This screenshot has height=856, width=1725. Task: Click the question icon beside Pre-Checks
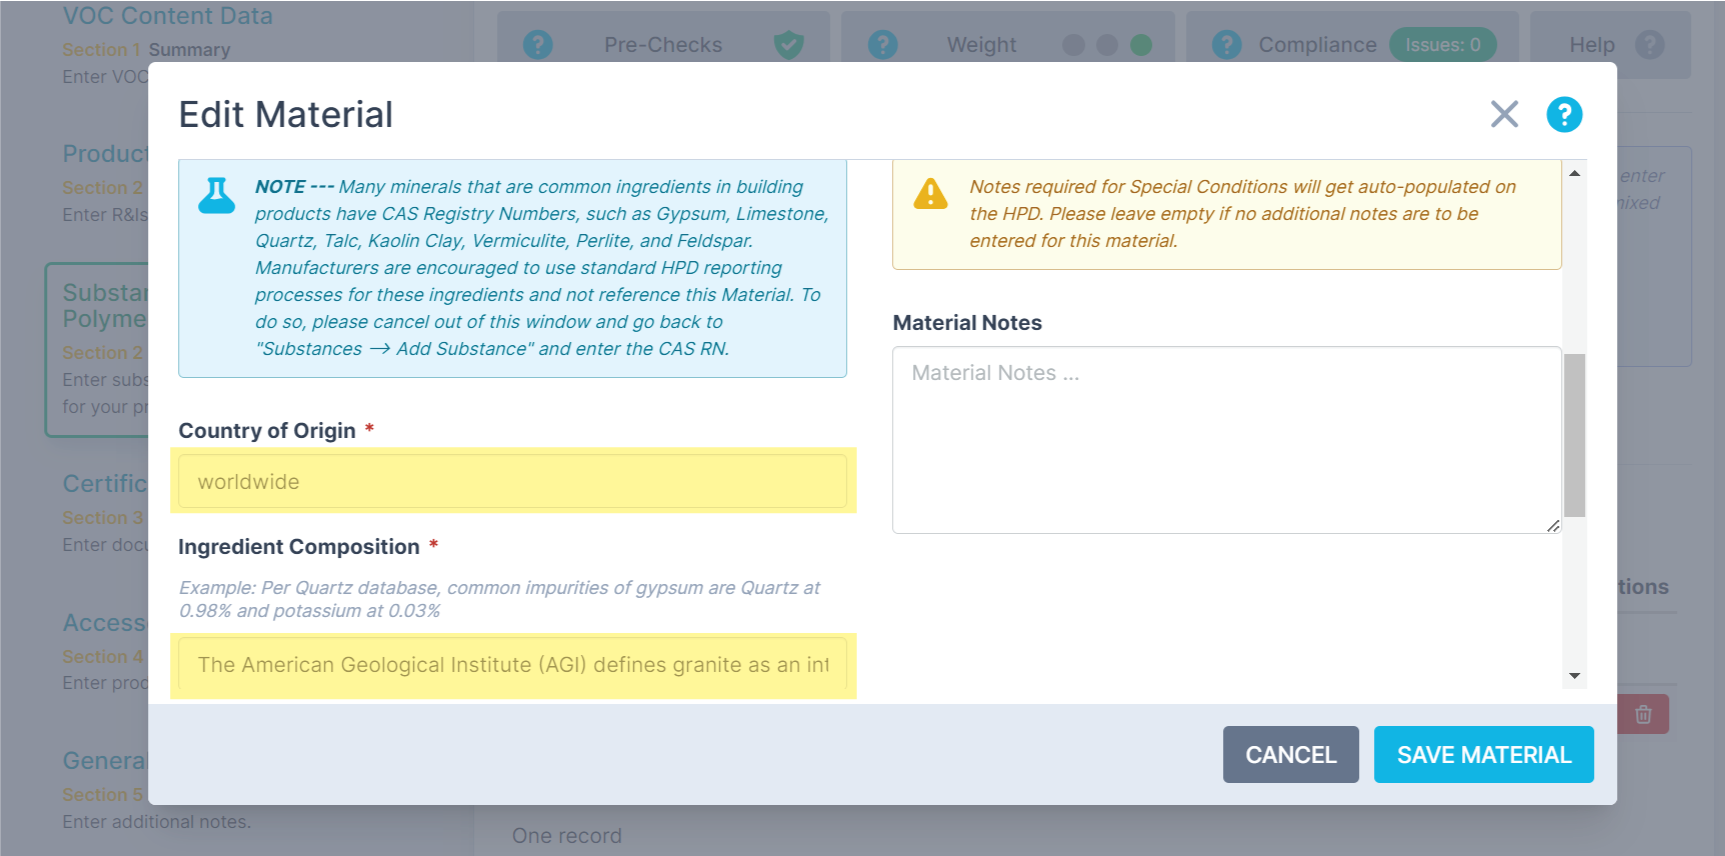(x=538, y=45)
